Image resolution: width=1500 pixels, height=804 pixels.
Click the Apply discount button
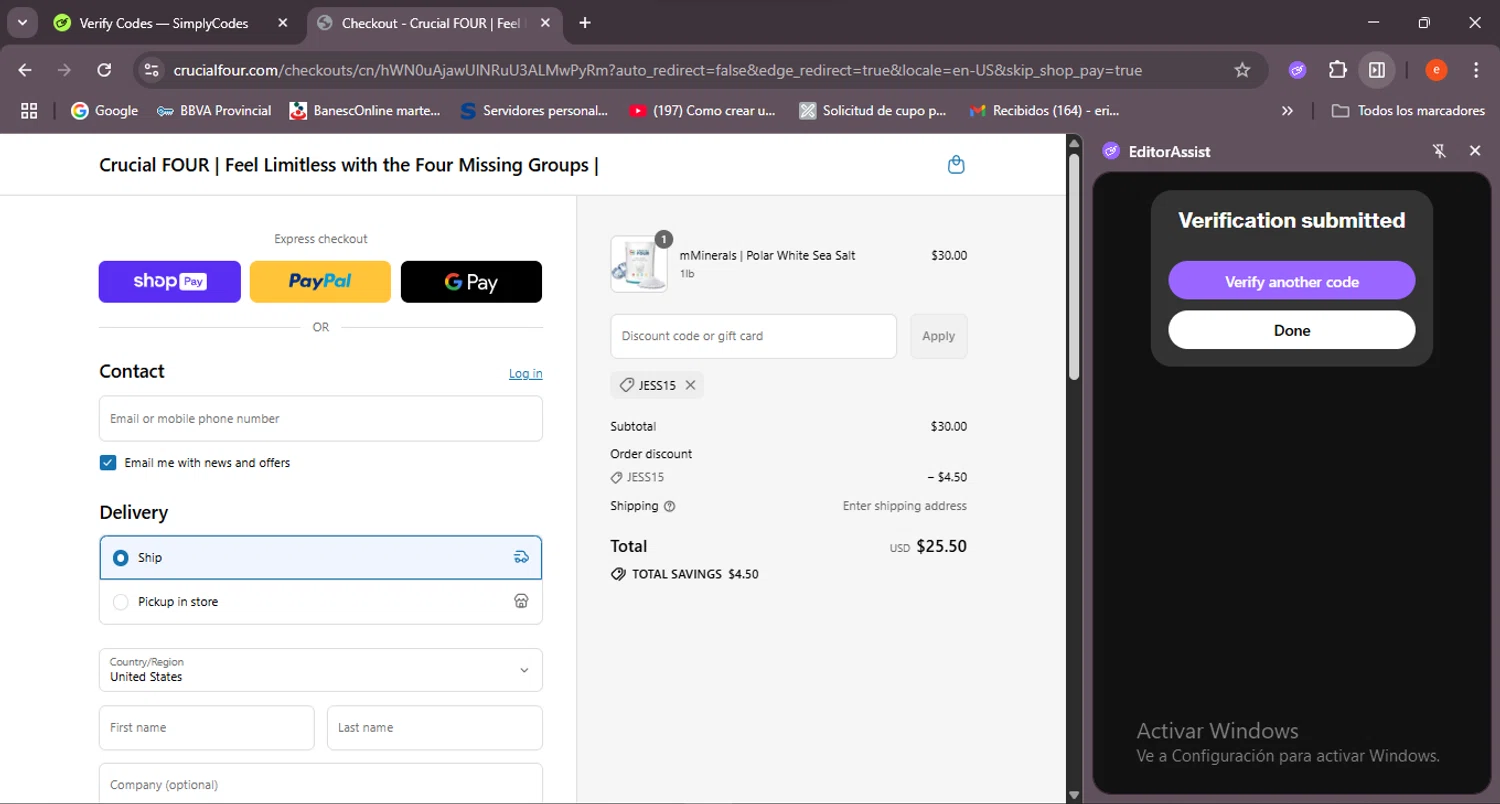[x=939, y=336]
